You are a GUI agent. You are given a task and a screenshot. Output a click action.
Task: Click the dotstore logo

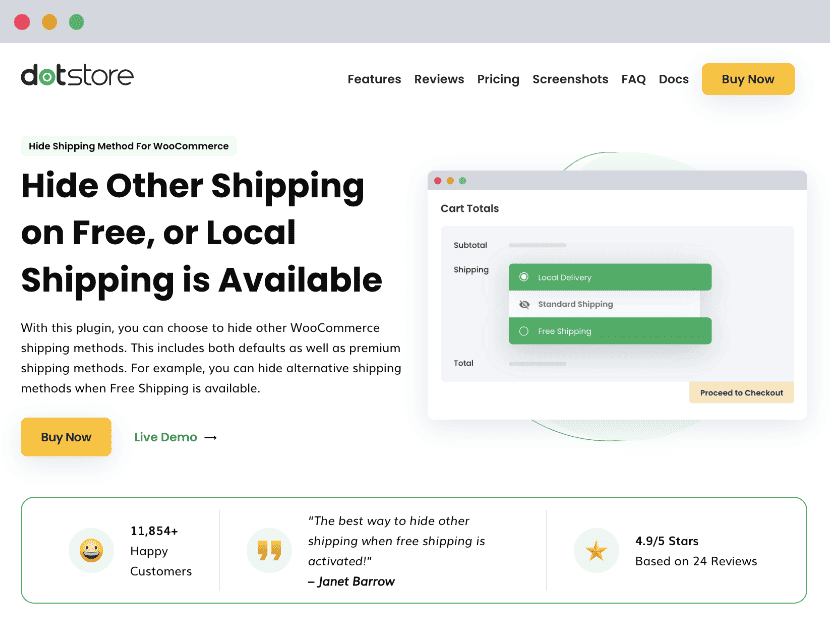pyautogui.click(x=77, y=76)
